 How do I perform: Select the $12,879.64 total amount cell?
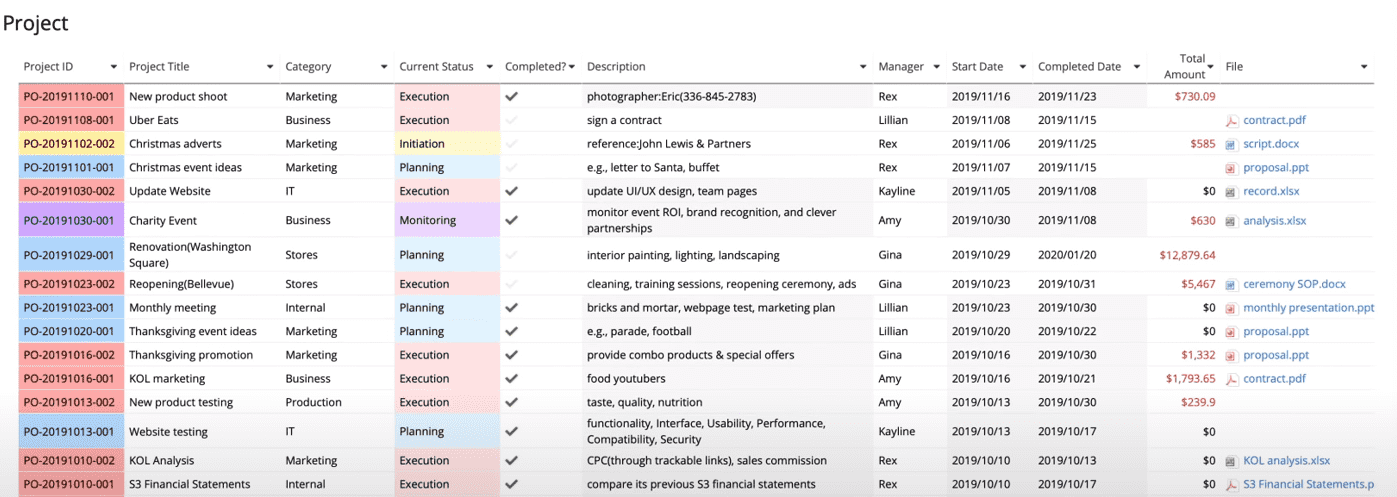[1187, 255]
